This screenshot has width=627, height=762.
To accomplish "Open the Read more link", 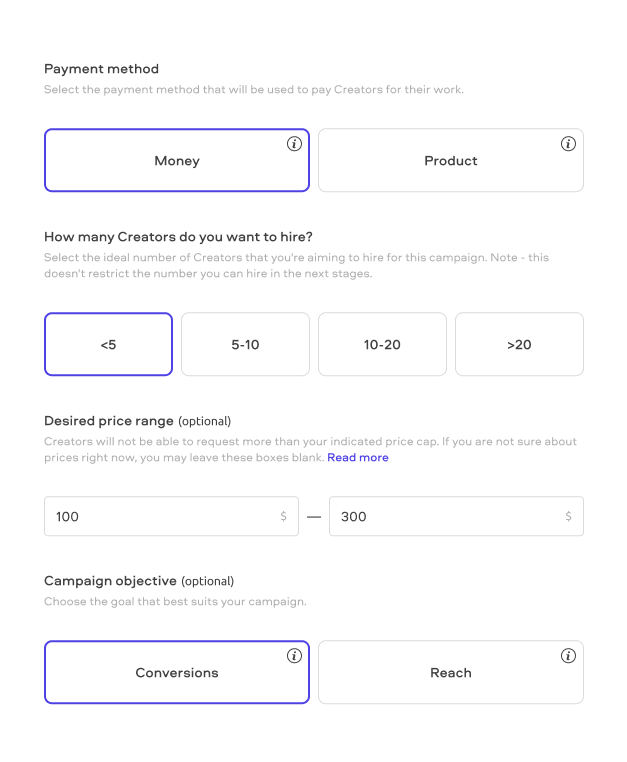I will point(358,457).
